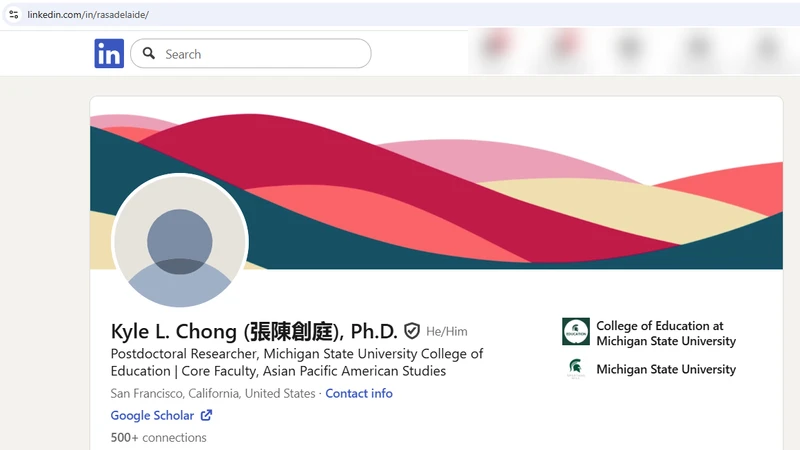Open the Contact info link
Screen dimensions: 800x450
tap(359, 393)
